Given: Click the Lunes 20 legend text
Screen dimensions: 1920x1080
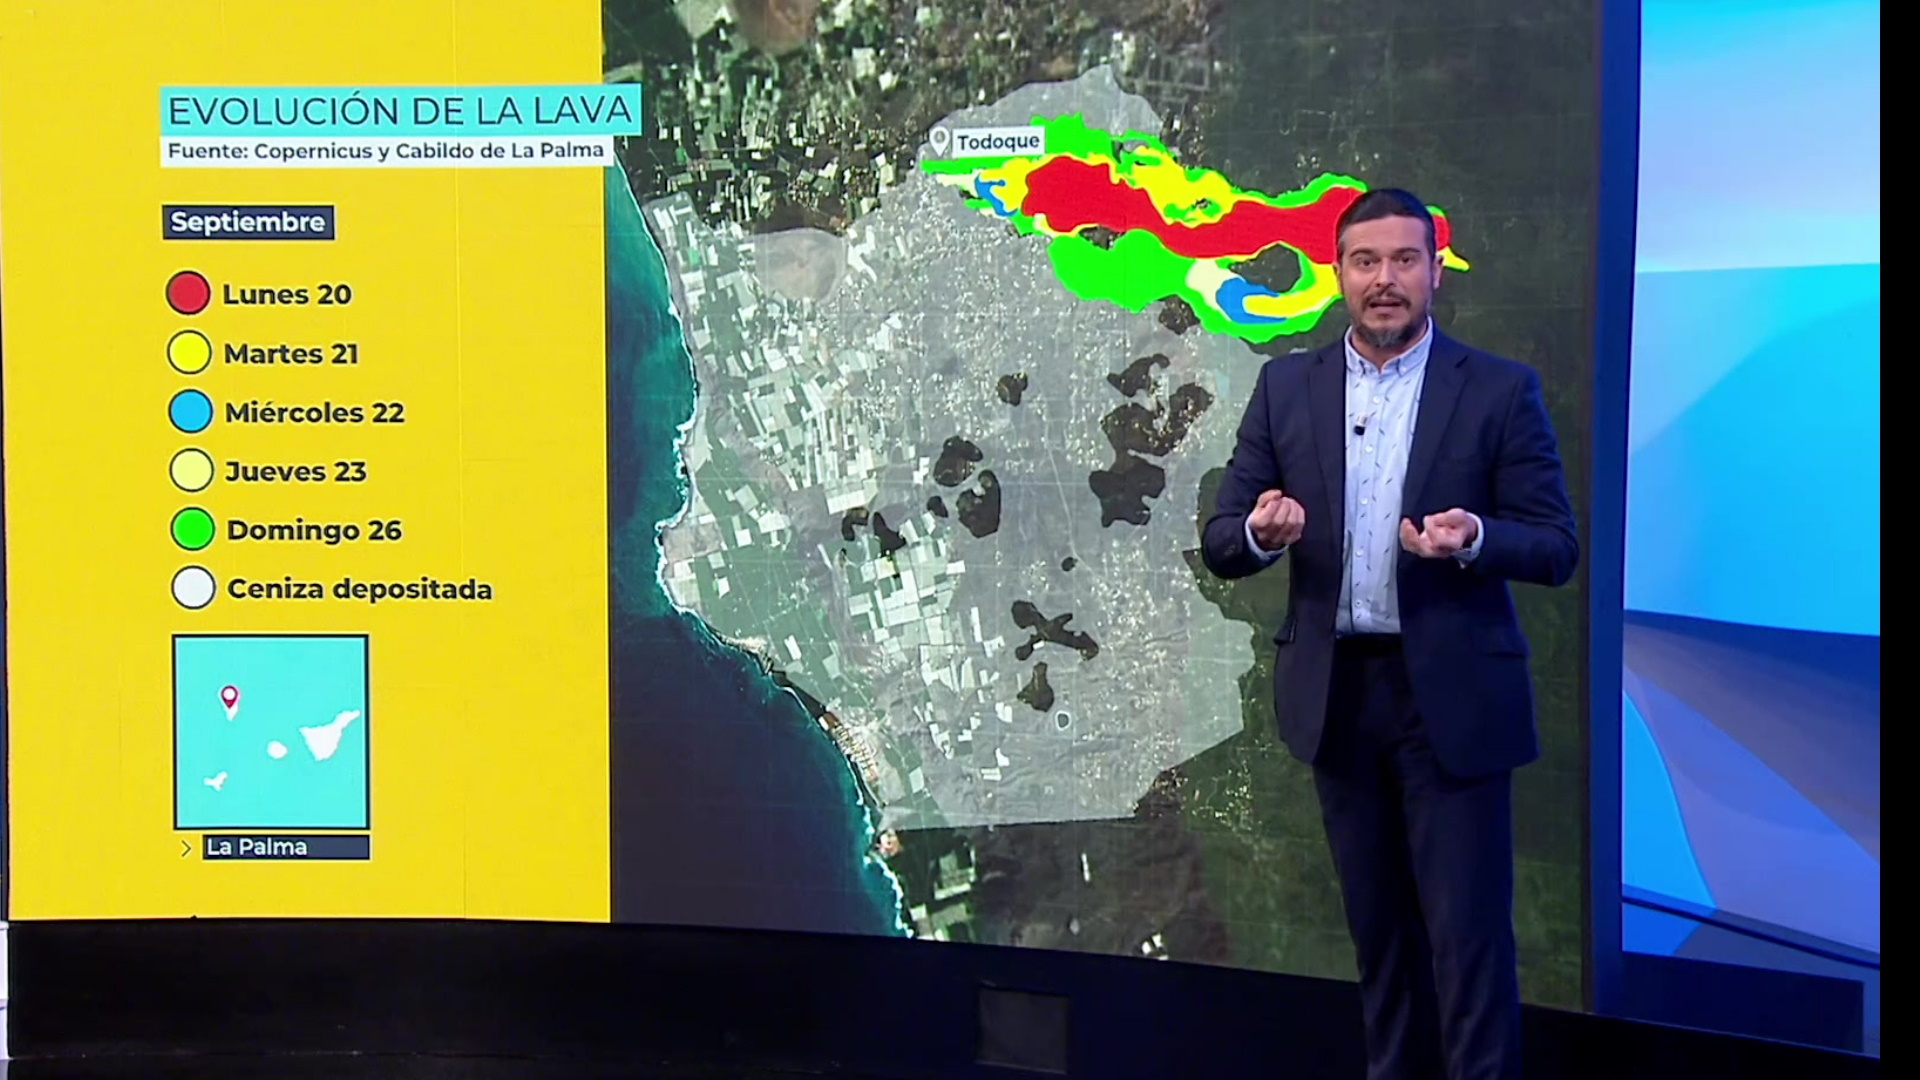Looking at the screenshot, I should click(x=286, y=294).
